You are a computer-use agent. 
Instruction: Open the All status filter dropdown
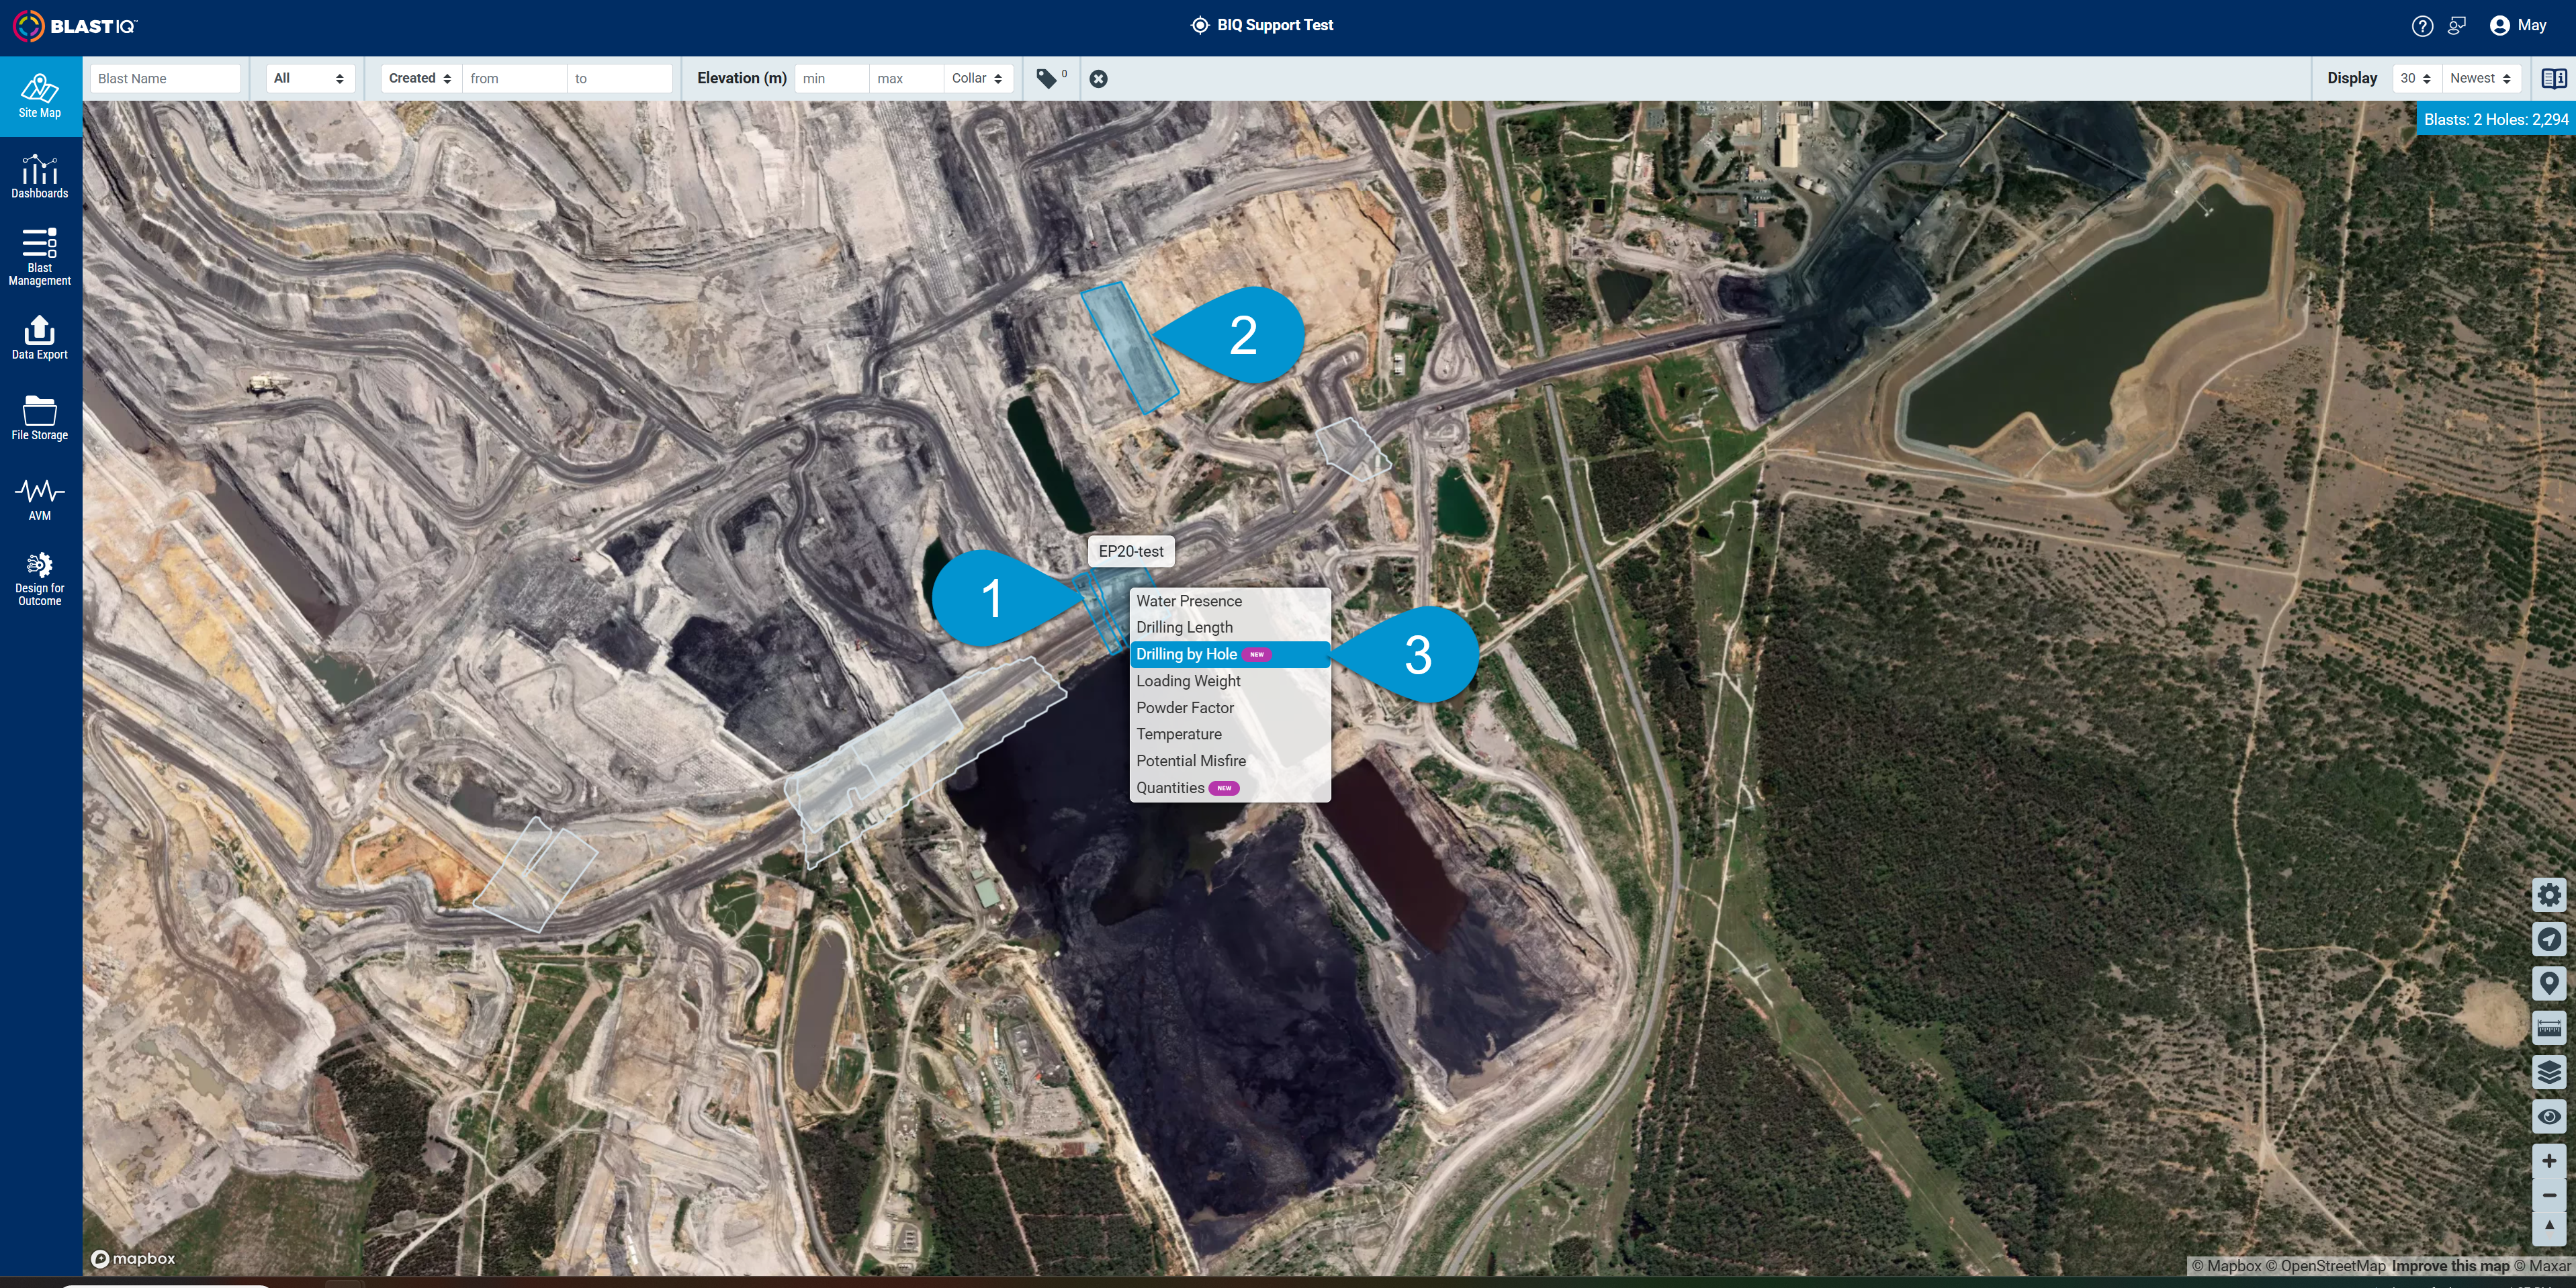[x=310, y=78]
